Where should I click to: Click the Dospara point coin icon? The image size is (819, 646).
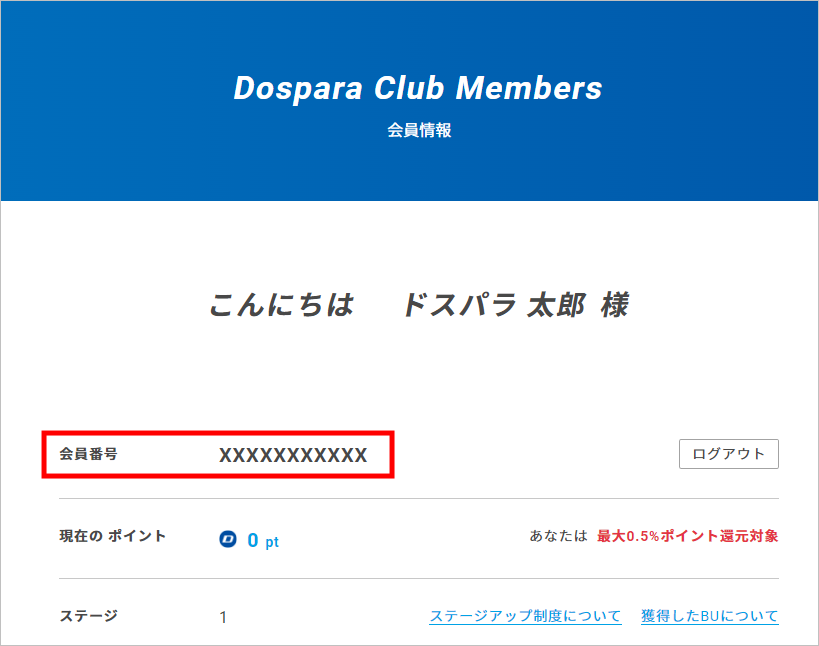(x=228, y=539)
